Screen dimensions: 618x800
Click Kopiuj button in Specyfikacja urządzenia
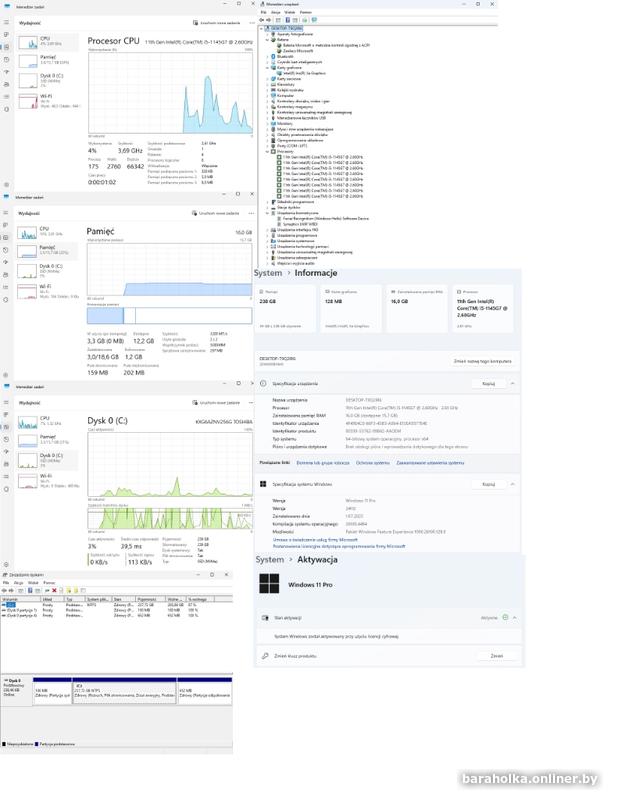point(488,383)
